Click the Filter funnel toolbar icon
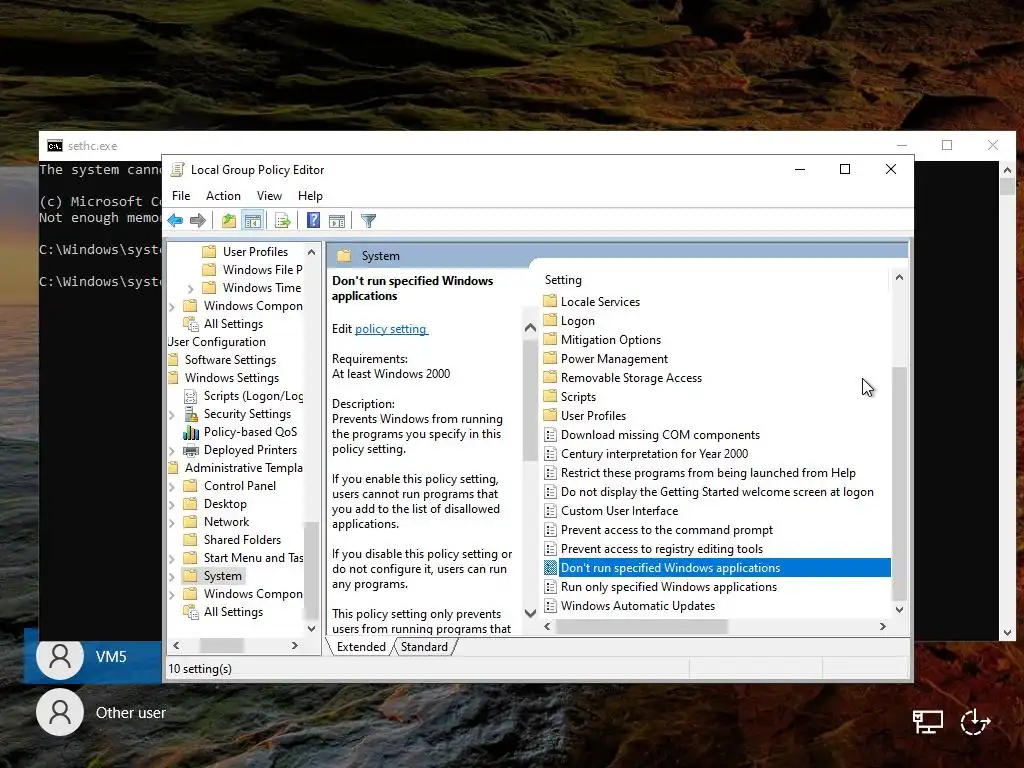The height and width of the screenshot is (768, 1024). (368, 221)
